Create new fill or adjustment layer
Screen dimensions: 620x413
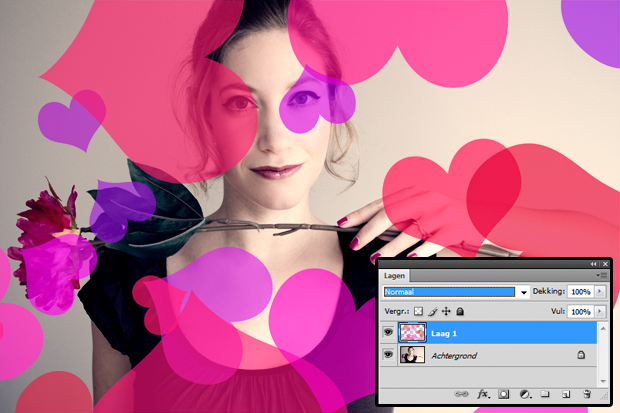525,394
